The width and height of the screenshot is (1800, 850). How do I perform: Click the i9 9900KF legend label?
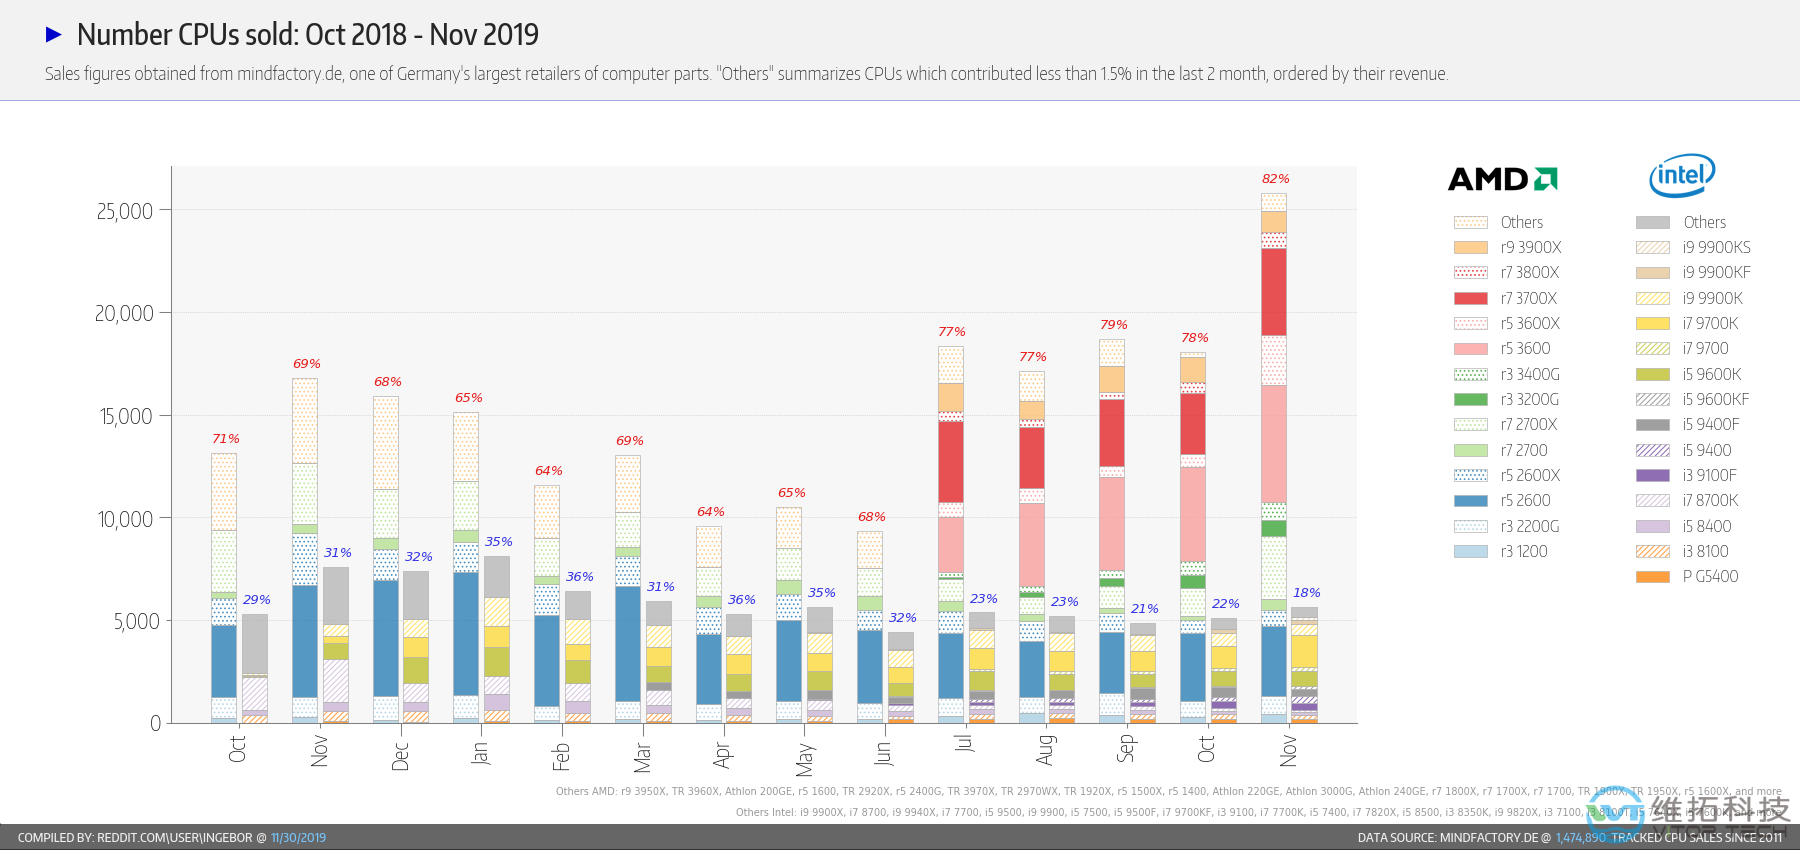pyautogui.click(x=1717, y=272)
